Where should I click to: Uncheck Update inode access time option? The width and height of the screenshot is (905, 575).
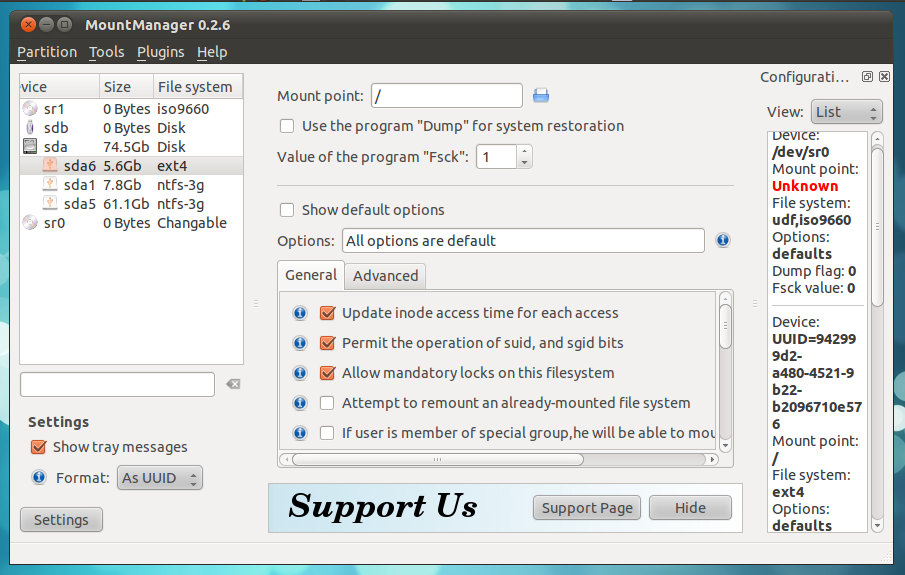[327, 313]
